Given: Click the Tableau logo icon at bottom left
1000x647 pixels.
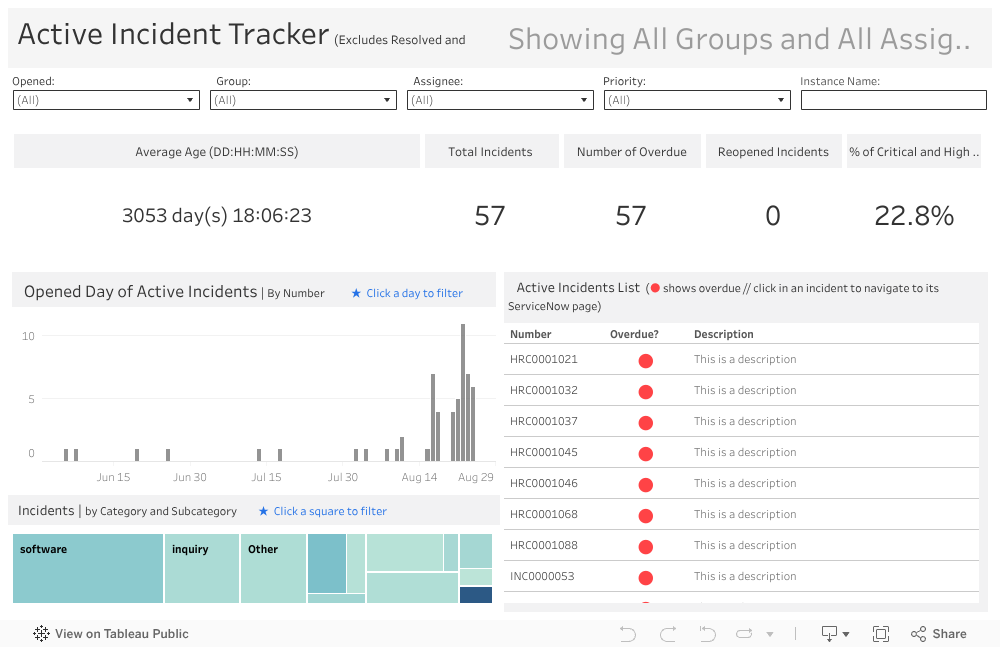Looking at the screenshot, I should 42,634.
